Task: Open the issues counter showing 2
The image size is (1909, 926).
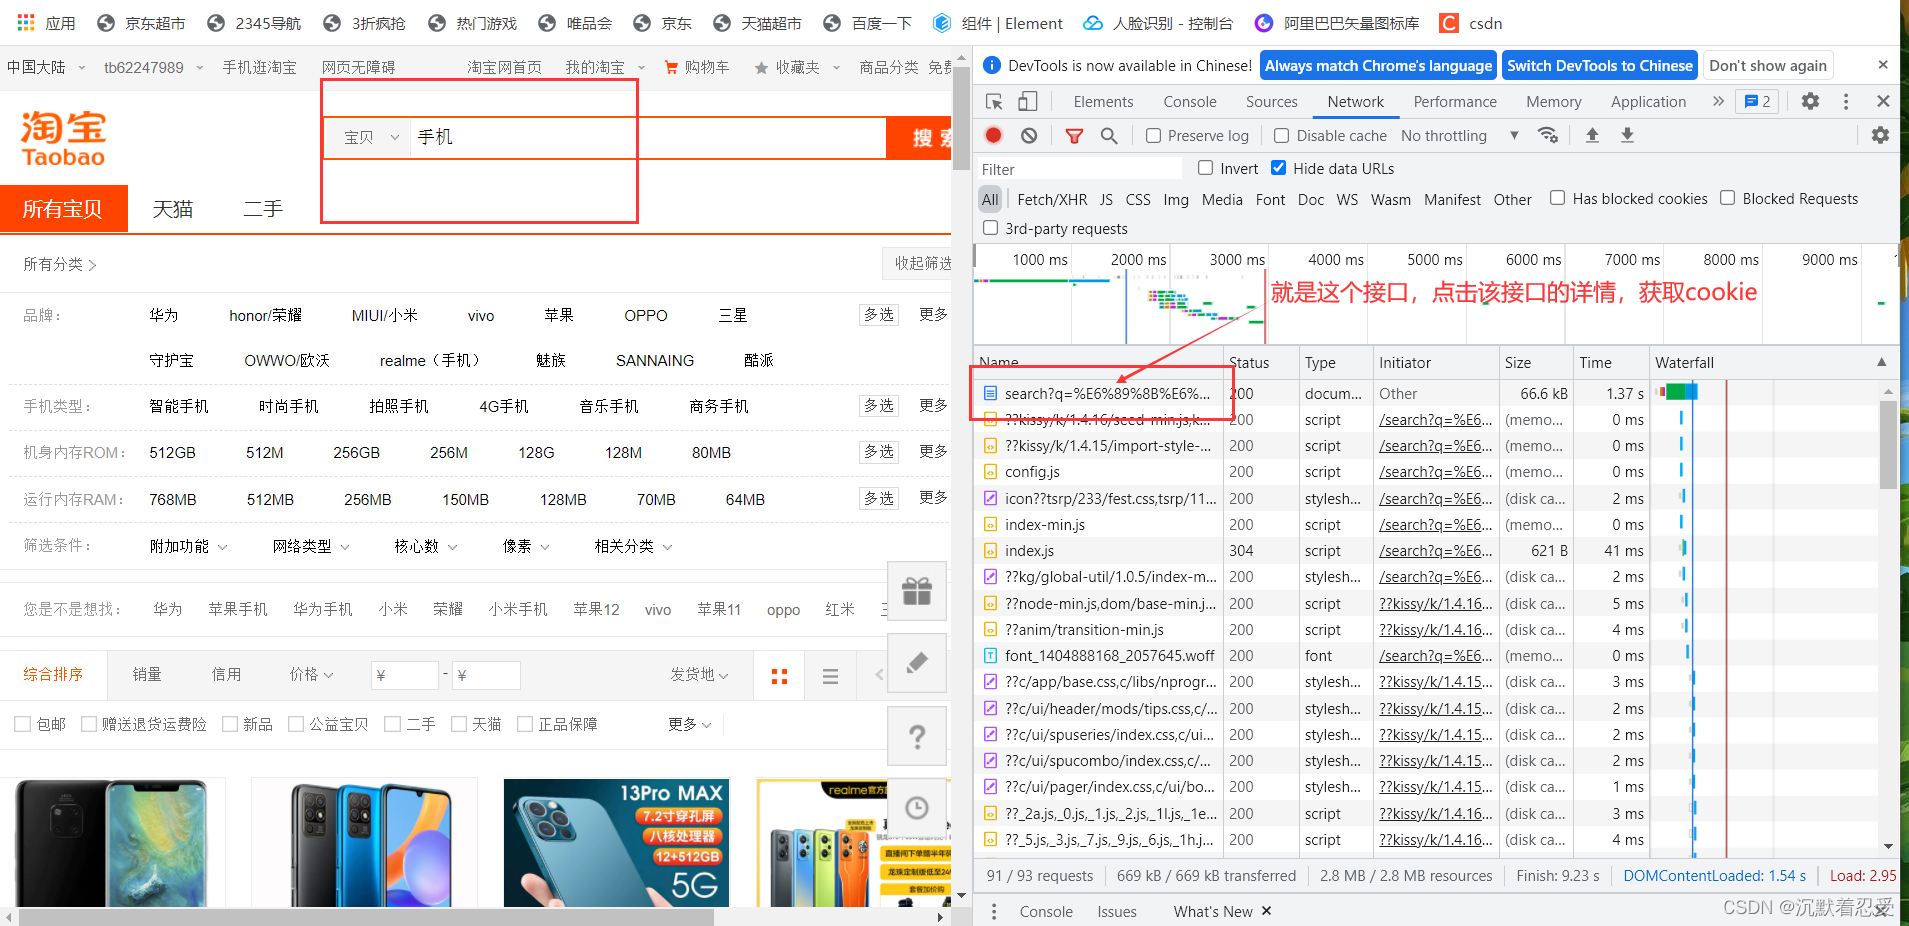Action: coord(1758,101)
